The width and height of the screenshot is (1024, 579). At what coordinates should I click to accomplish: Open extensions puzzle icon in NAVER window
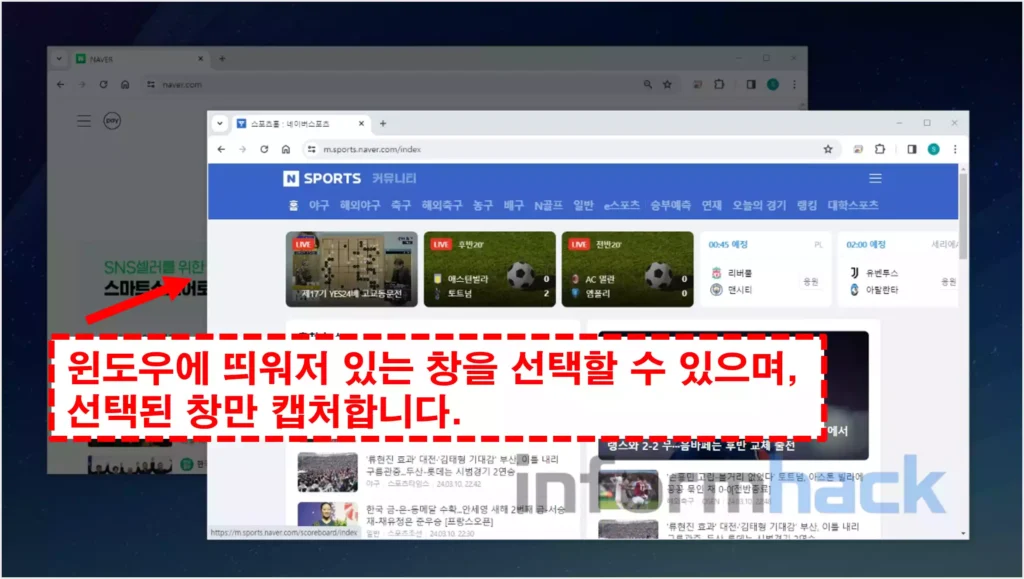[719, 84]
